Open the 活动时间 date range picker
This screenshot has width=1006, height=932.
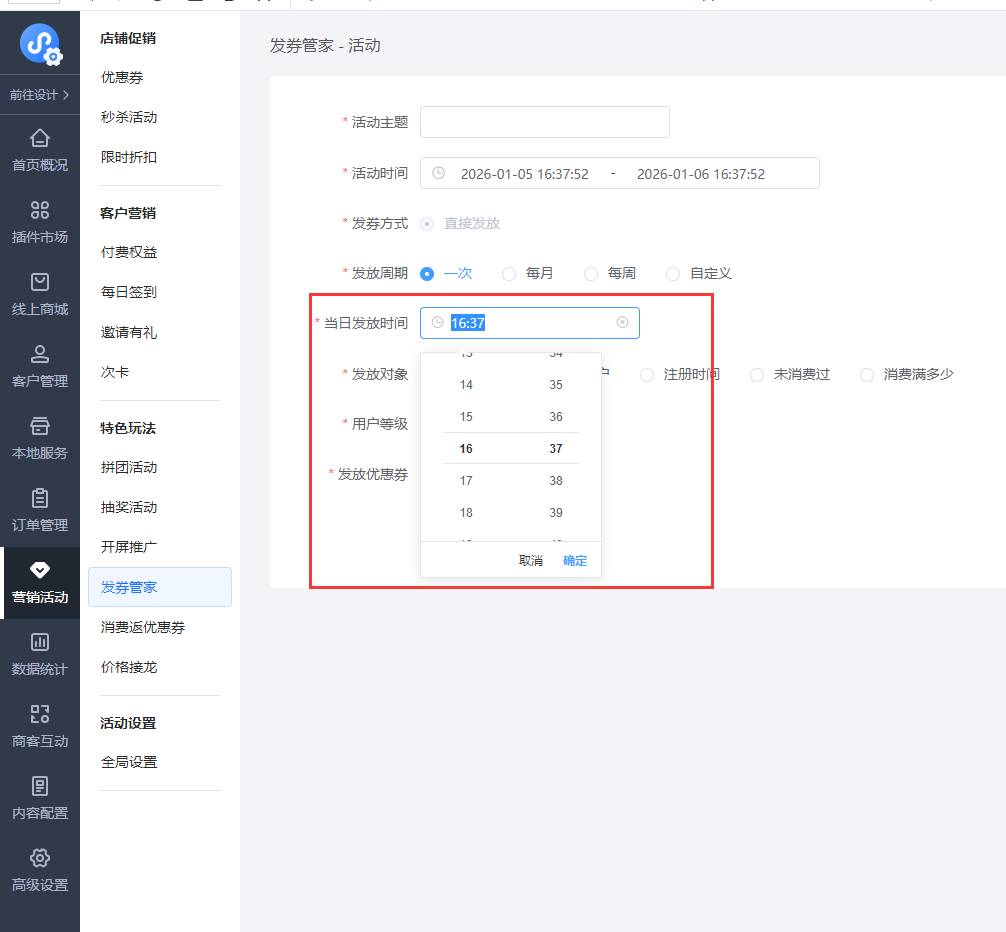(x=619, y=173)
